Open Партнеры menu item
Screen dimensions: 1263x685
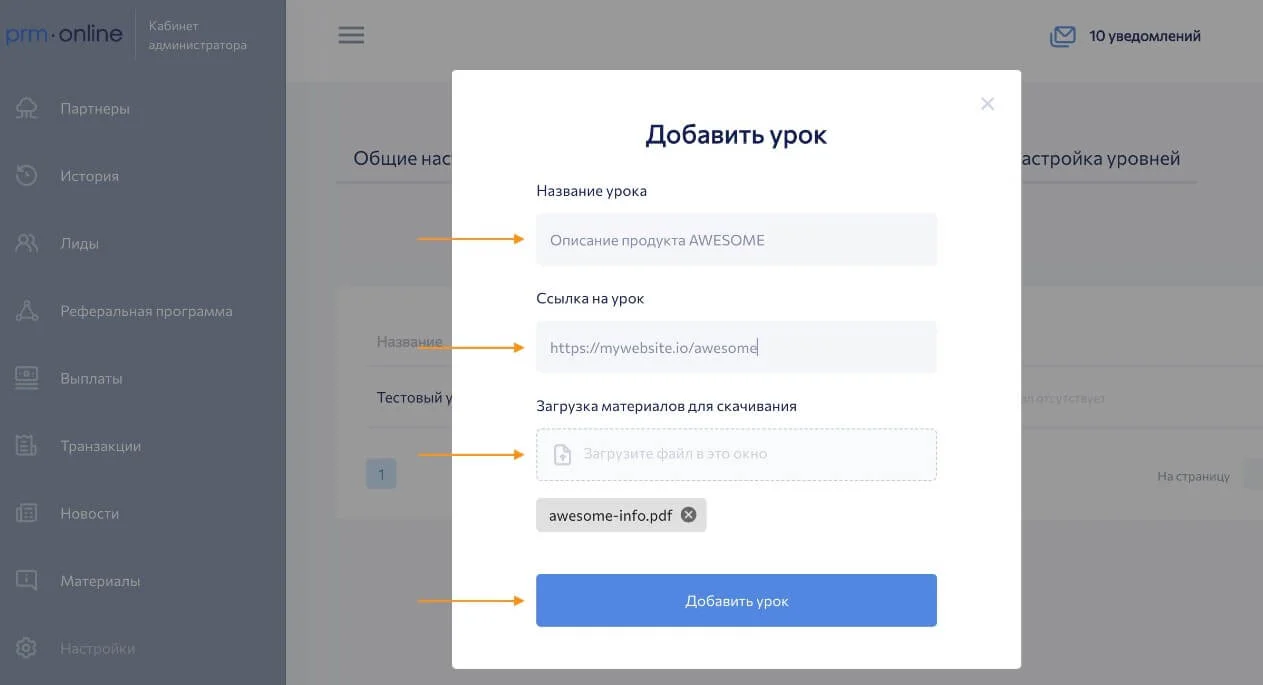(95, 108)
